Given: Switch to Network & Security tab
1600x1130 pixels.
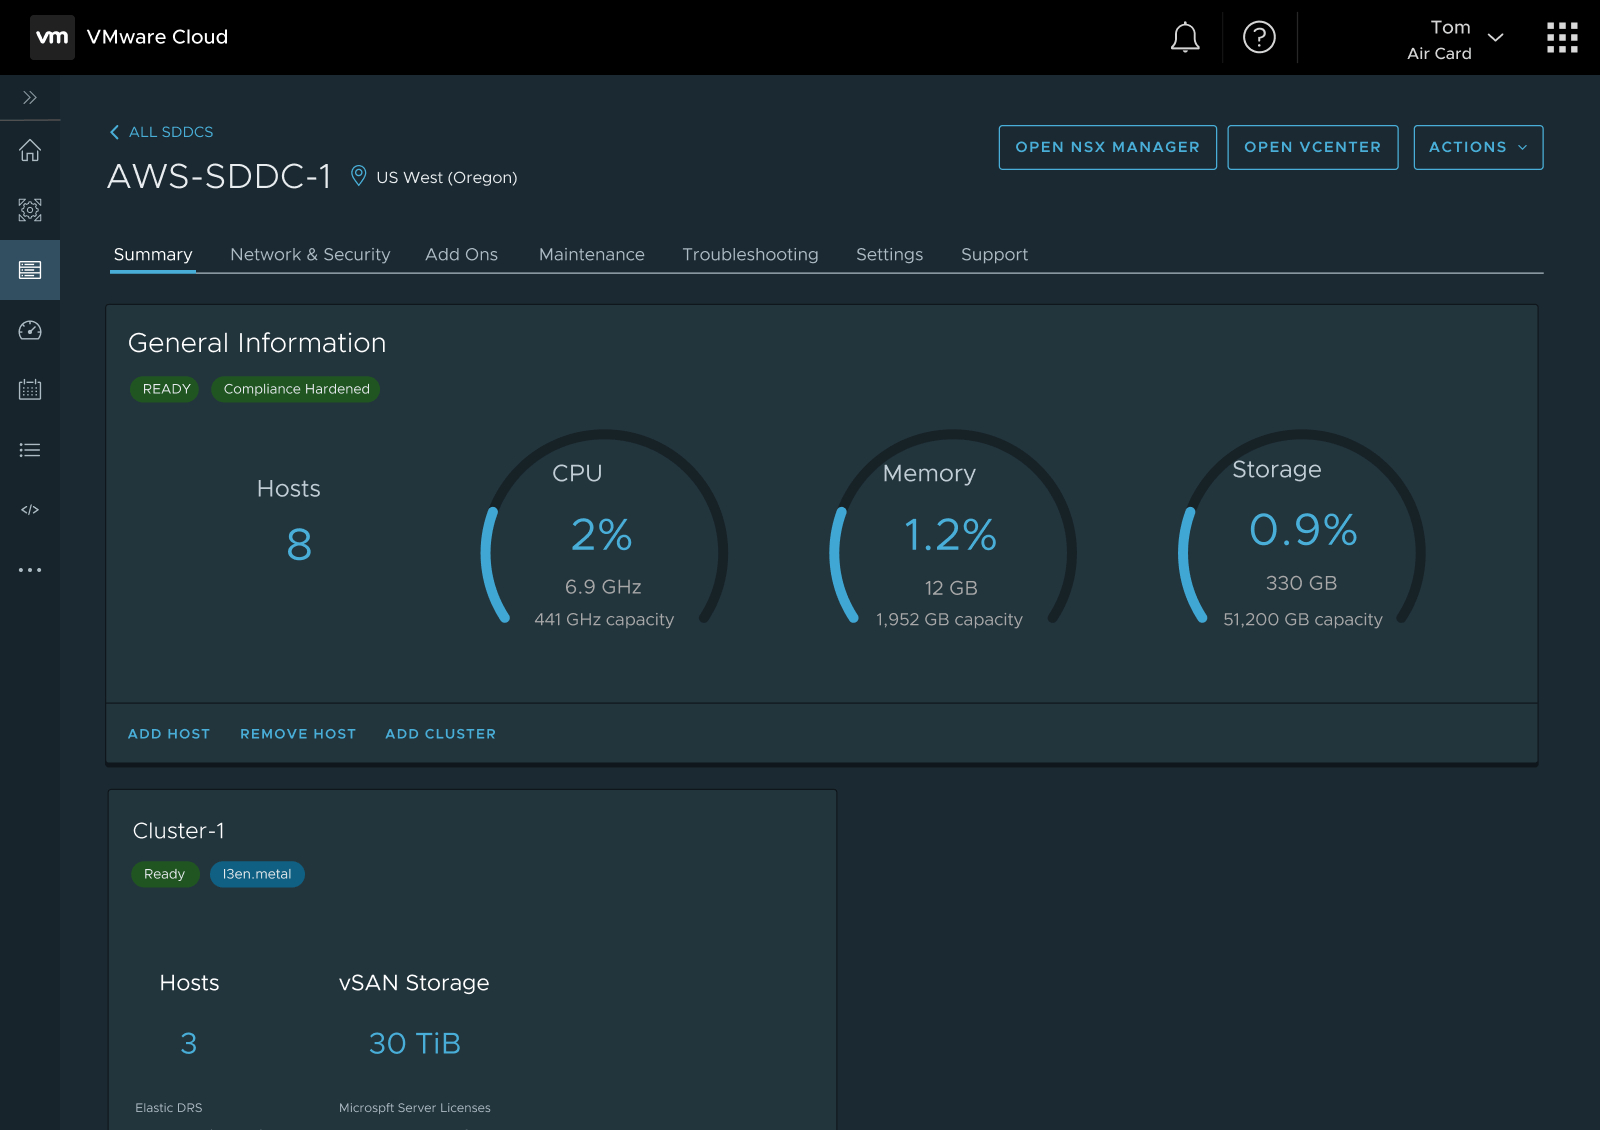Looking at the screenshot, I should click(x=310, y=254).
